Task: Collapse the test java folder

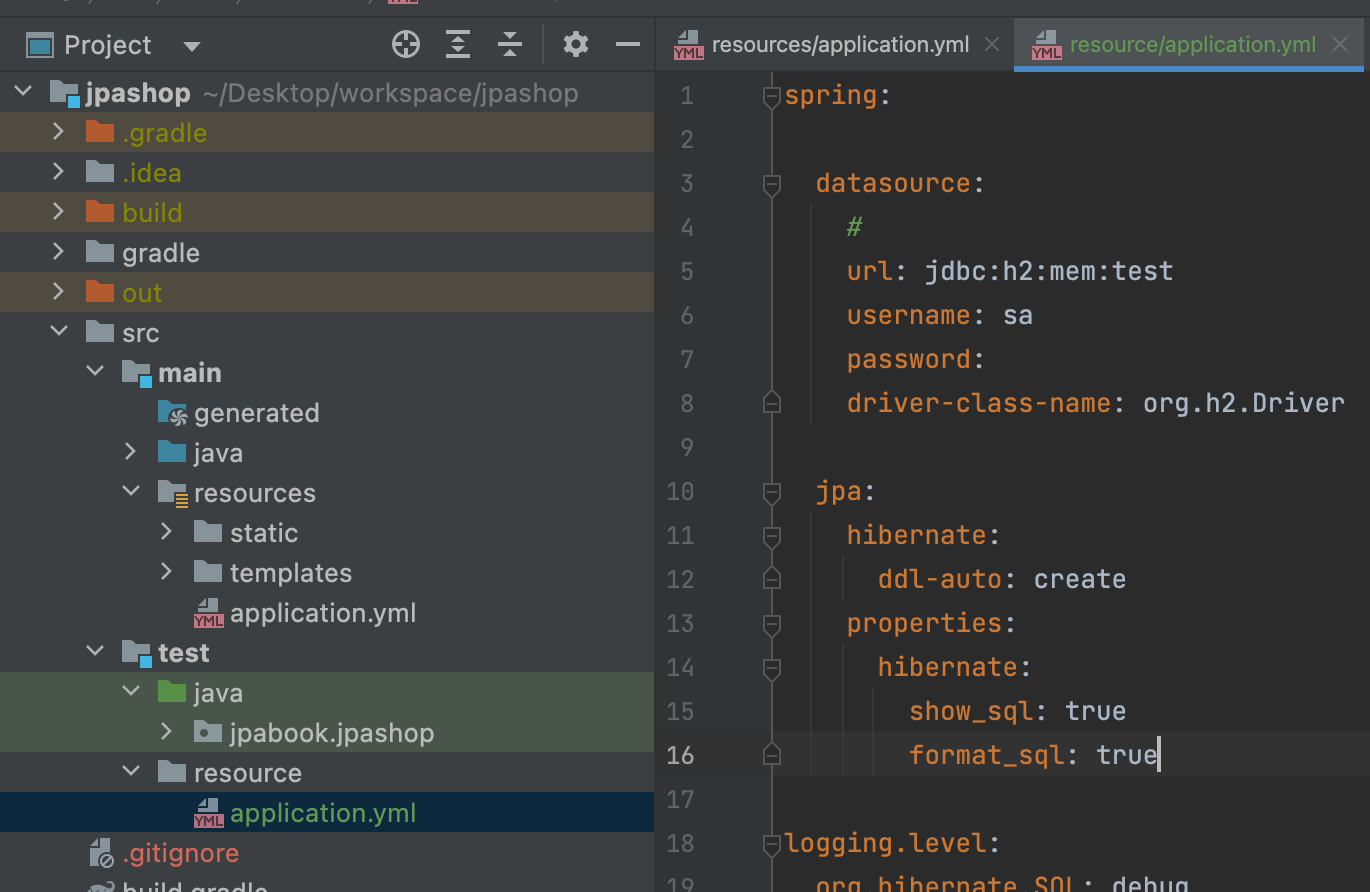Action: [x=130, y=692]
